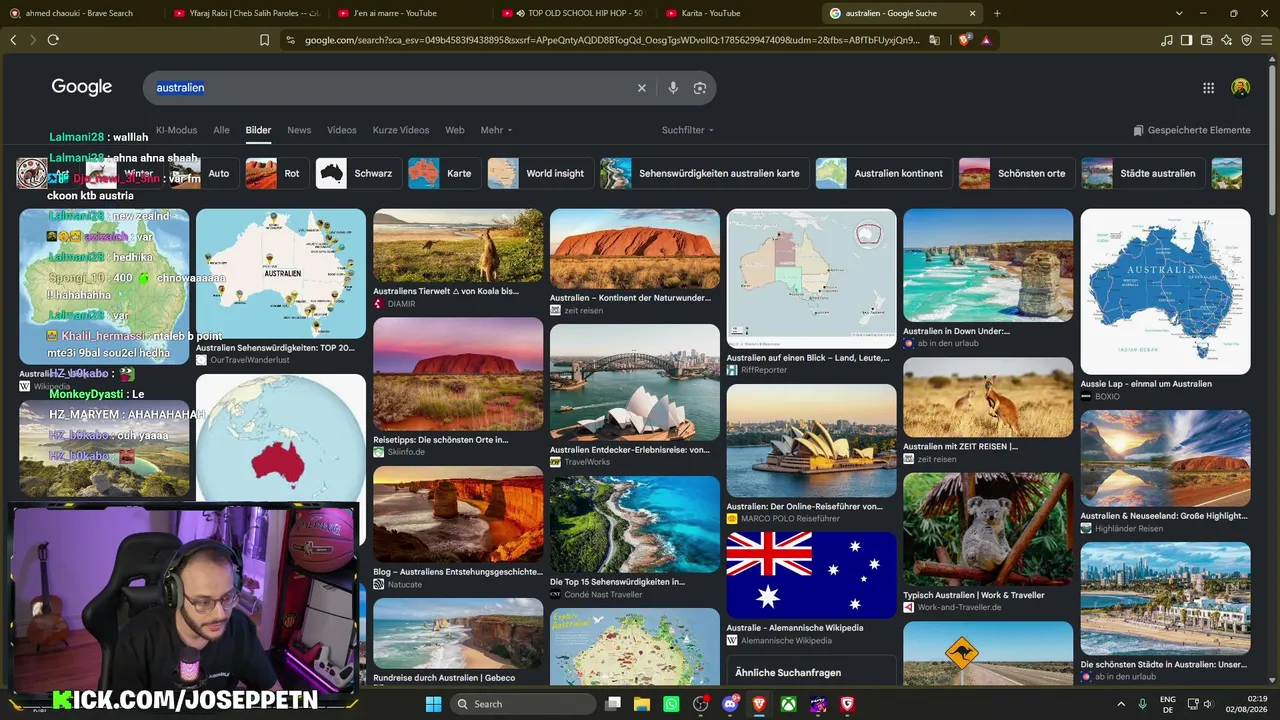Filter images by the Karte chip

pyautogui.click(x=444, y=173)
